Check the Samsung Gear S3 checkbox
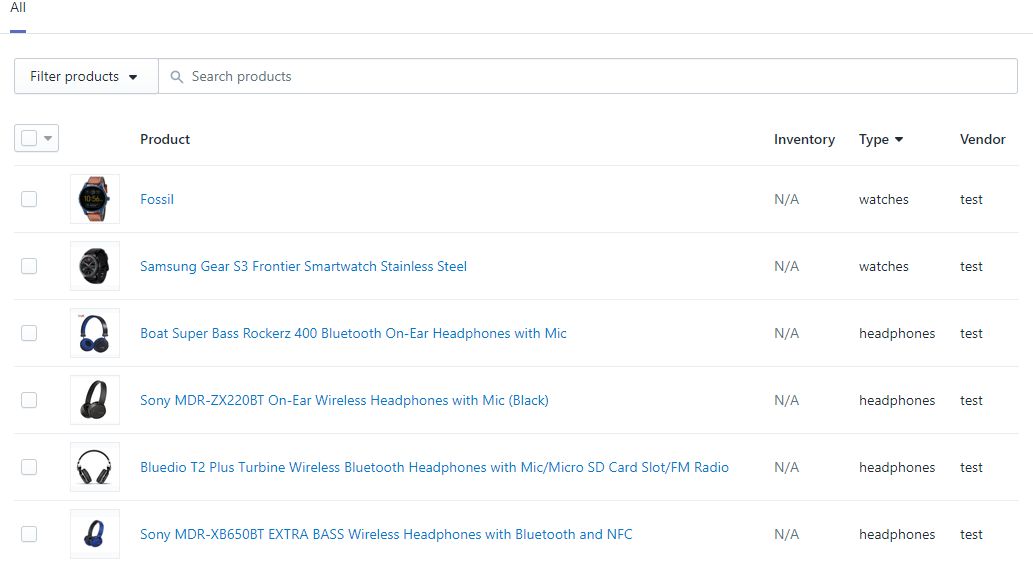This screenshot has width=1033, height=587. pyautogui.click(x=29, y=266)
